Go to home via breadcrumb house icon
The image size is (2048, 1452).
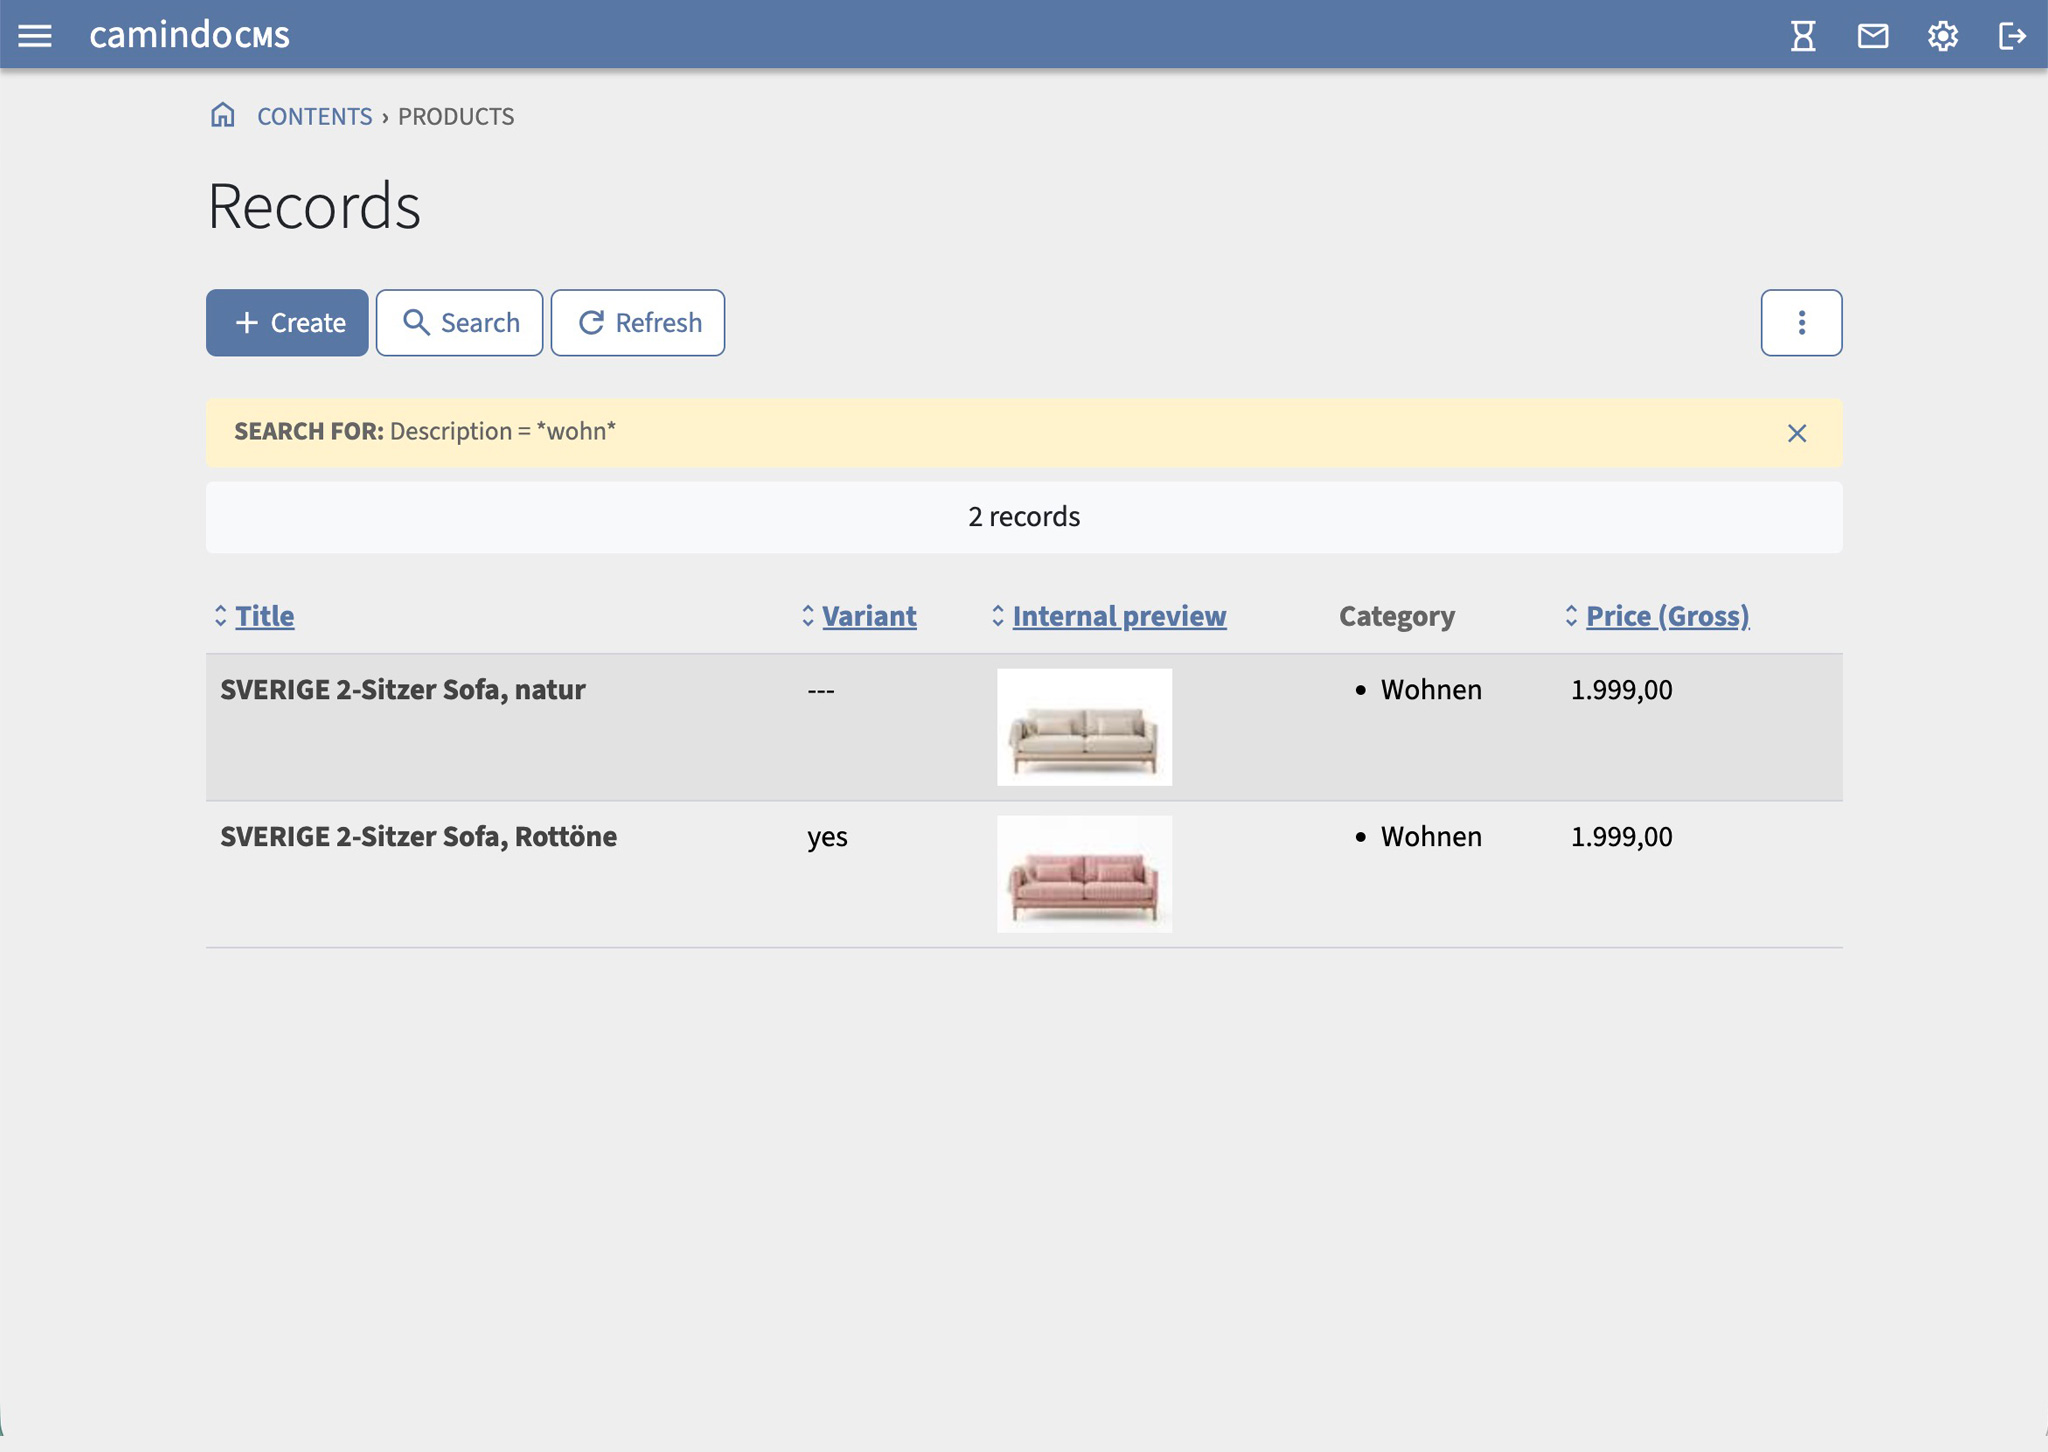[x=222, y=115]
